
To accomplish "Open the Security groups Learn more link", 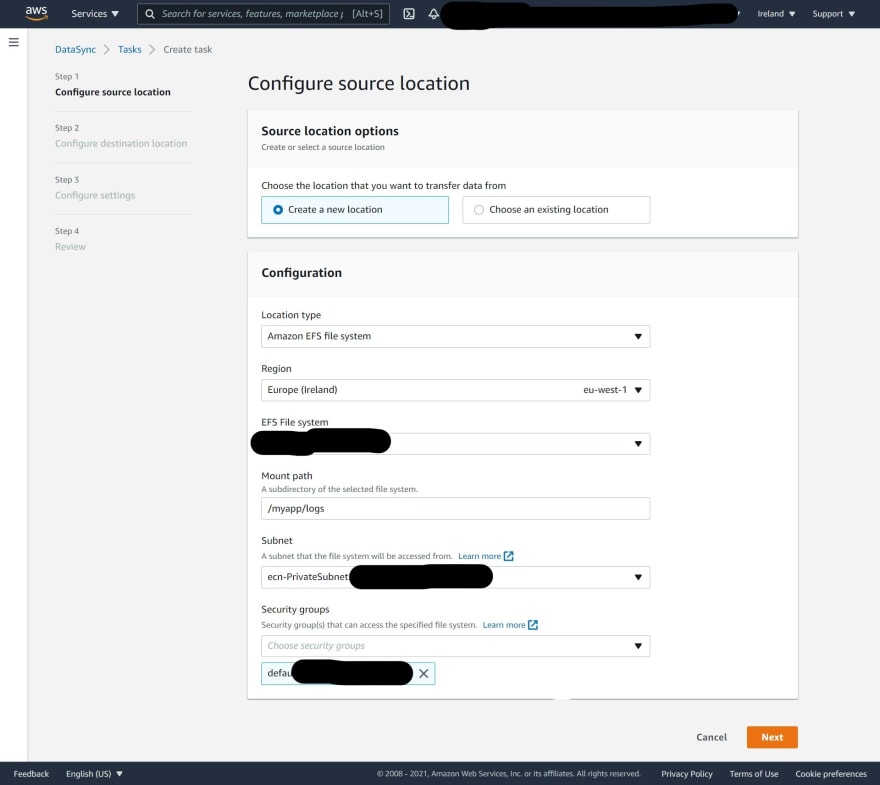I will pos(510,625).
